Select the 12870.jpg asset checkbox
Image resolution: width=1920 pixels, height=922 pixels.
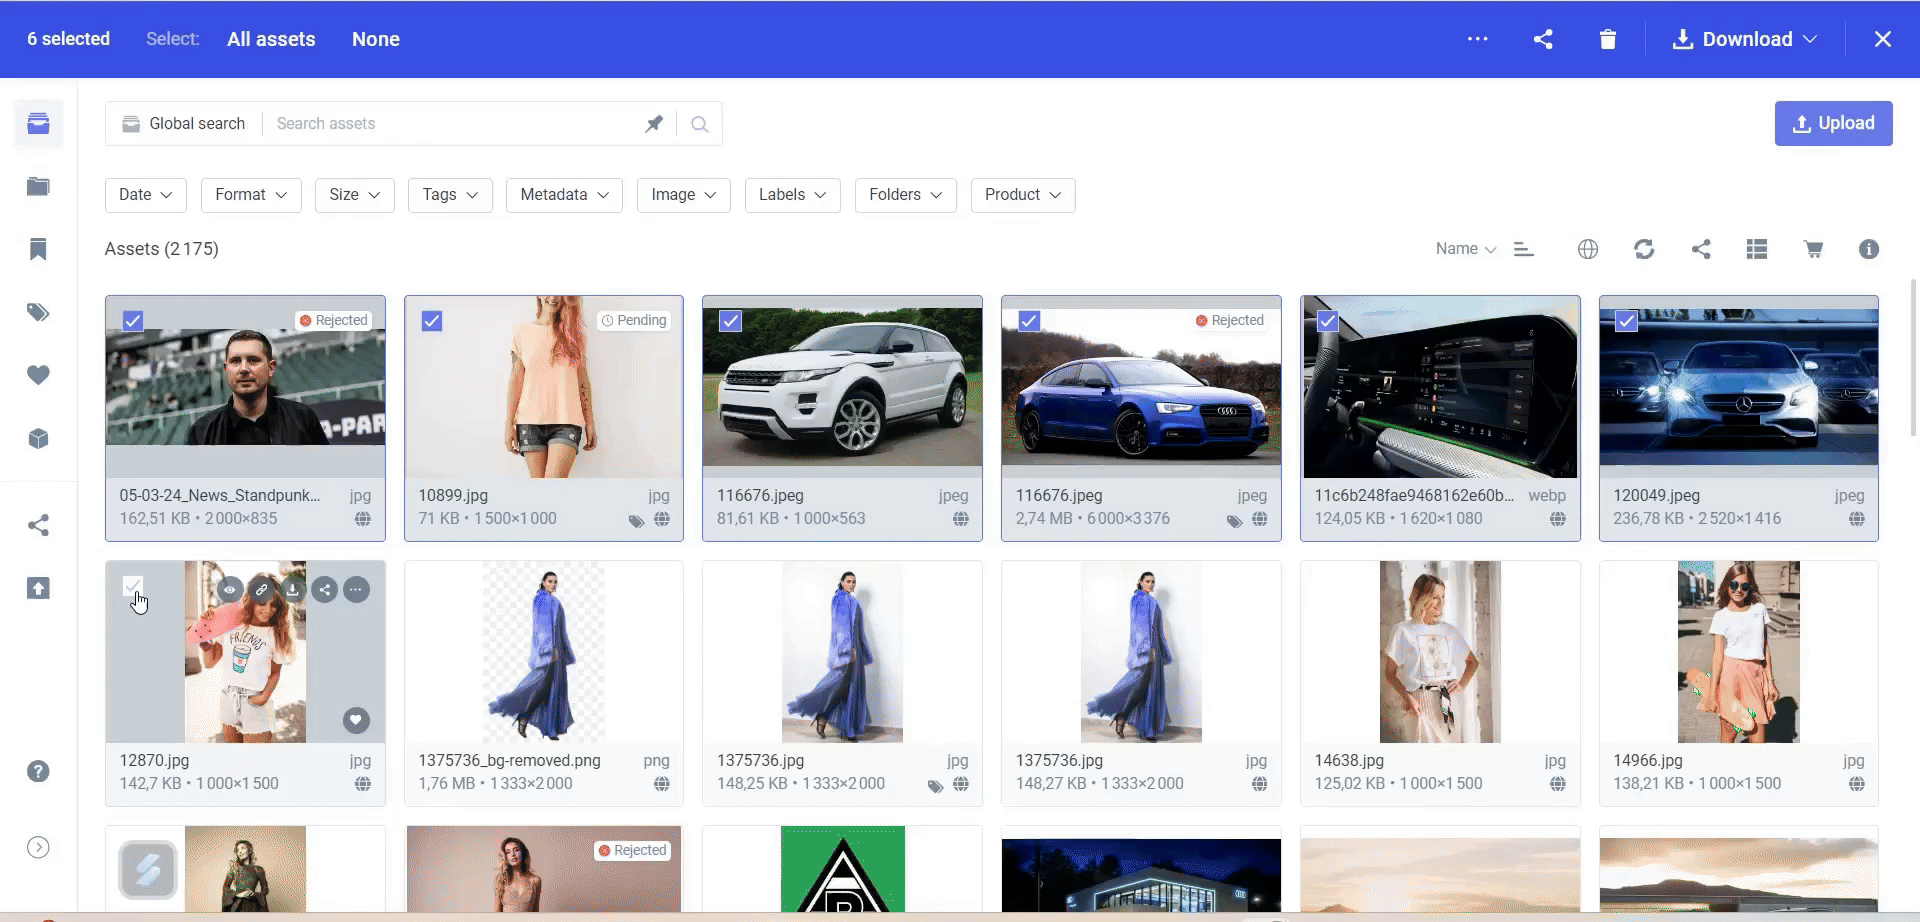pyautogui.click(x=133, y=587)
